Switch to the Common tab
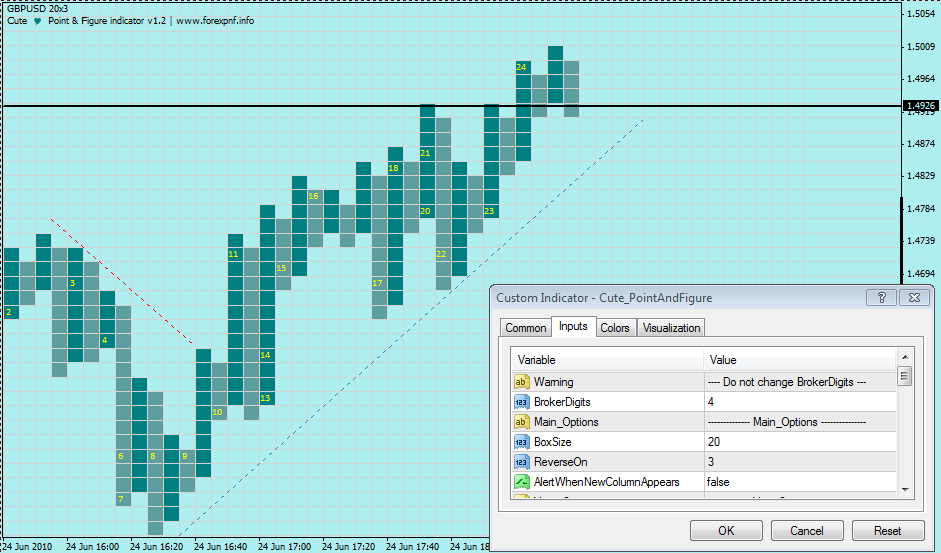941x553 pixels. click(525, 328)
